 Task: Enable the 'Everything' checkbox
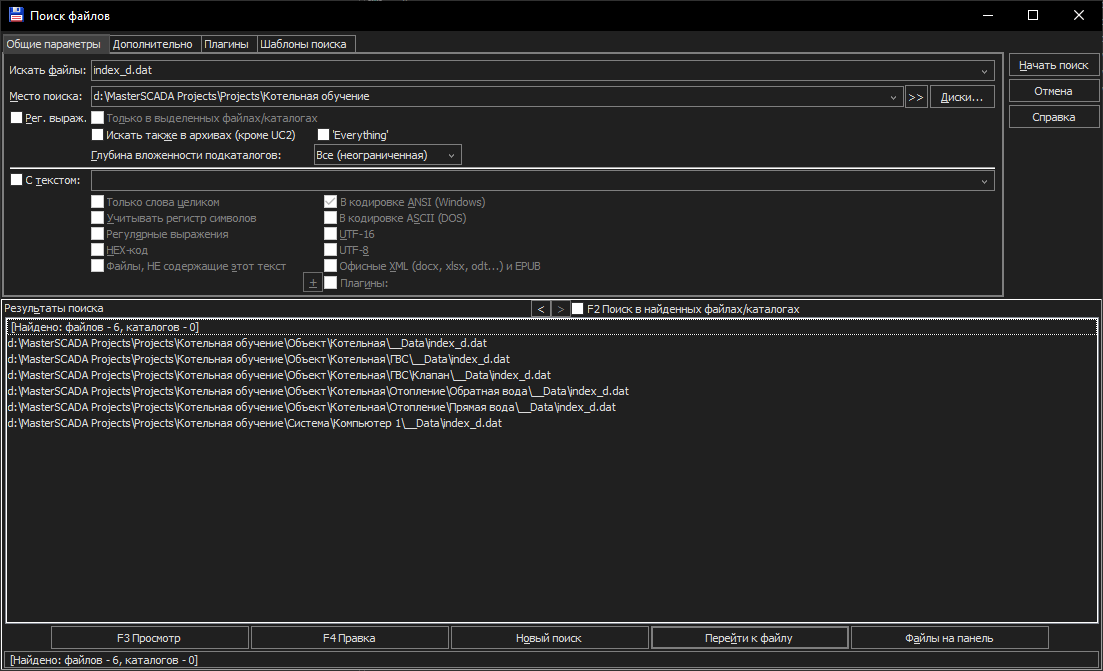click(x=324, y=134)
